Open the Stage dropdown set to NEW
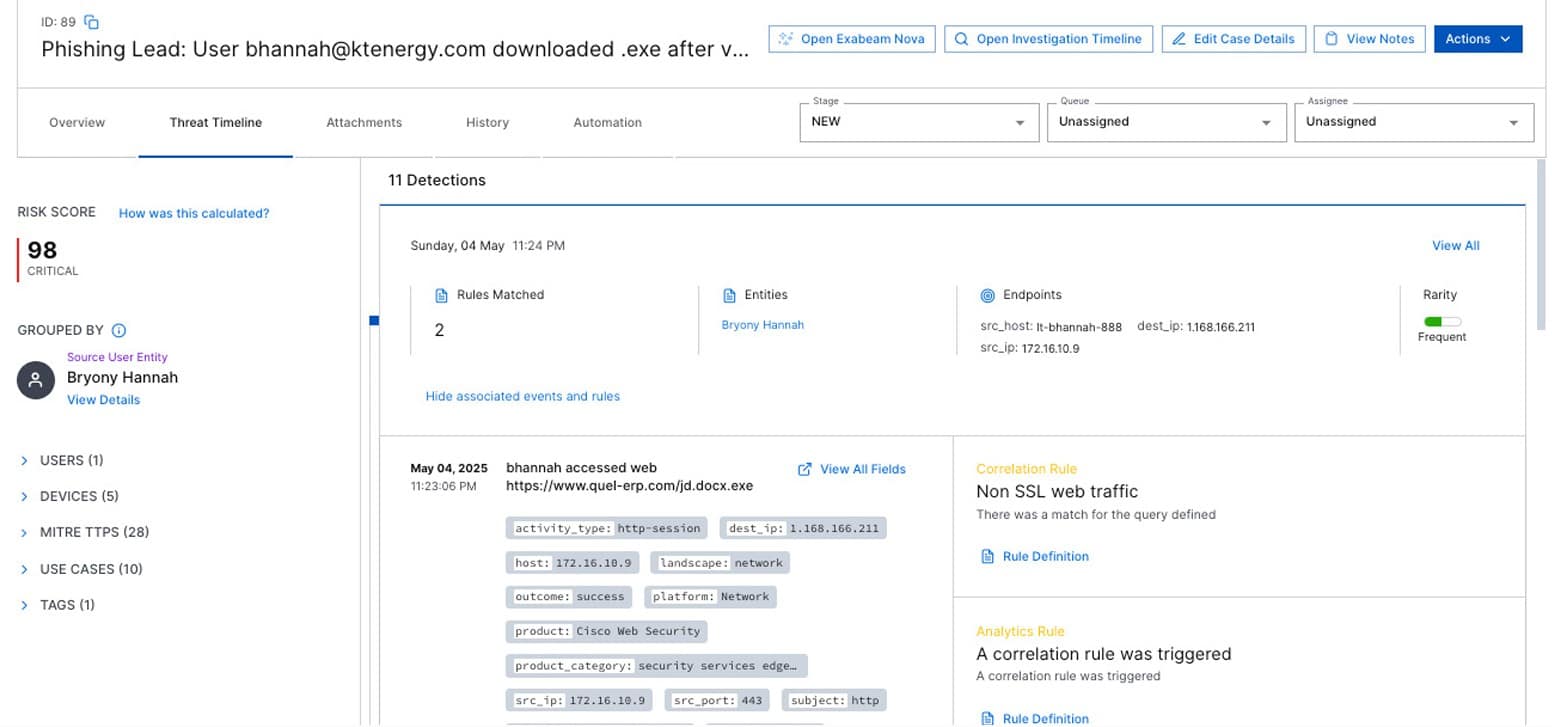The height and width of the screenshot is (727, 1552). point(917,122)
